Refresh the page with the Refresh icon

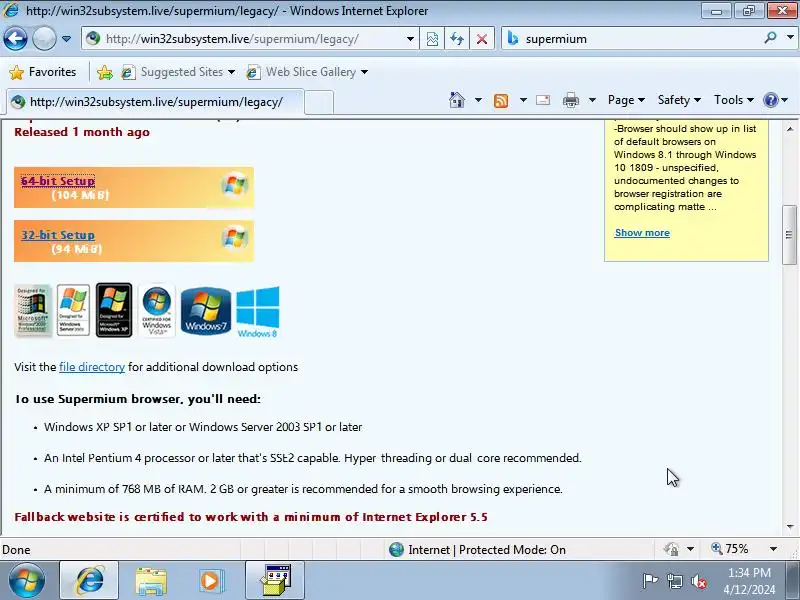click(457, 39)
